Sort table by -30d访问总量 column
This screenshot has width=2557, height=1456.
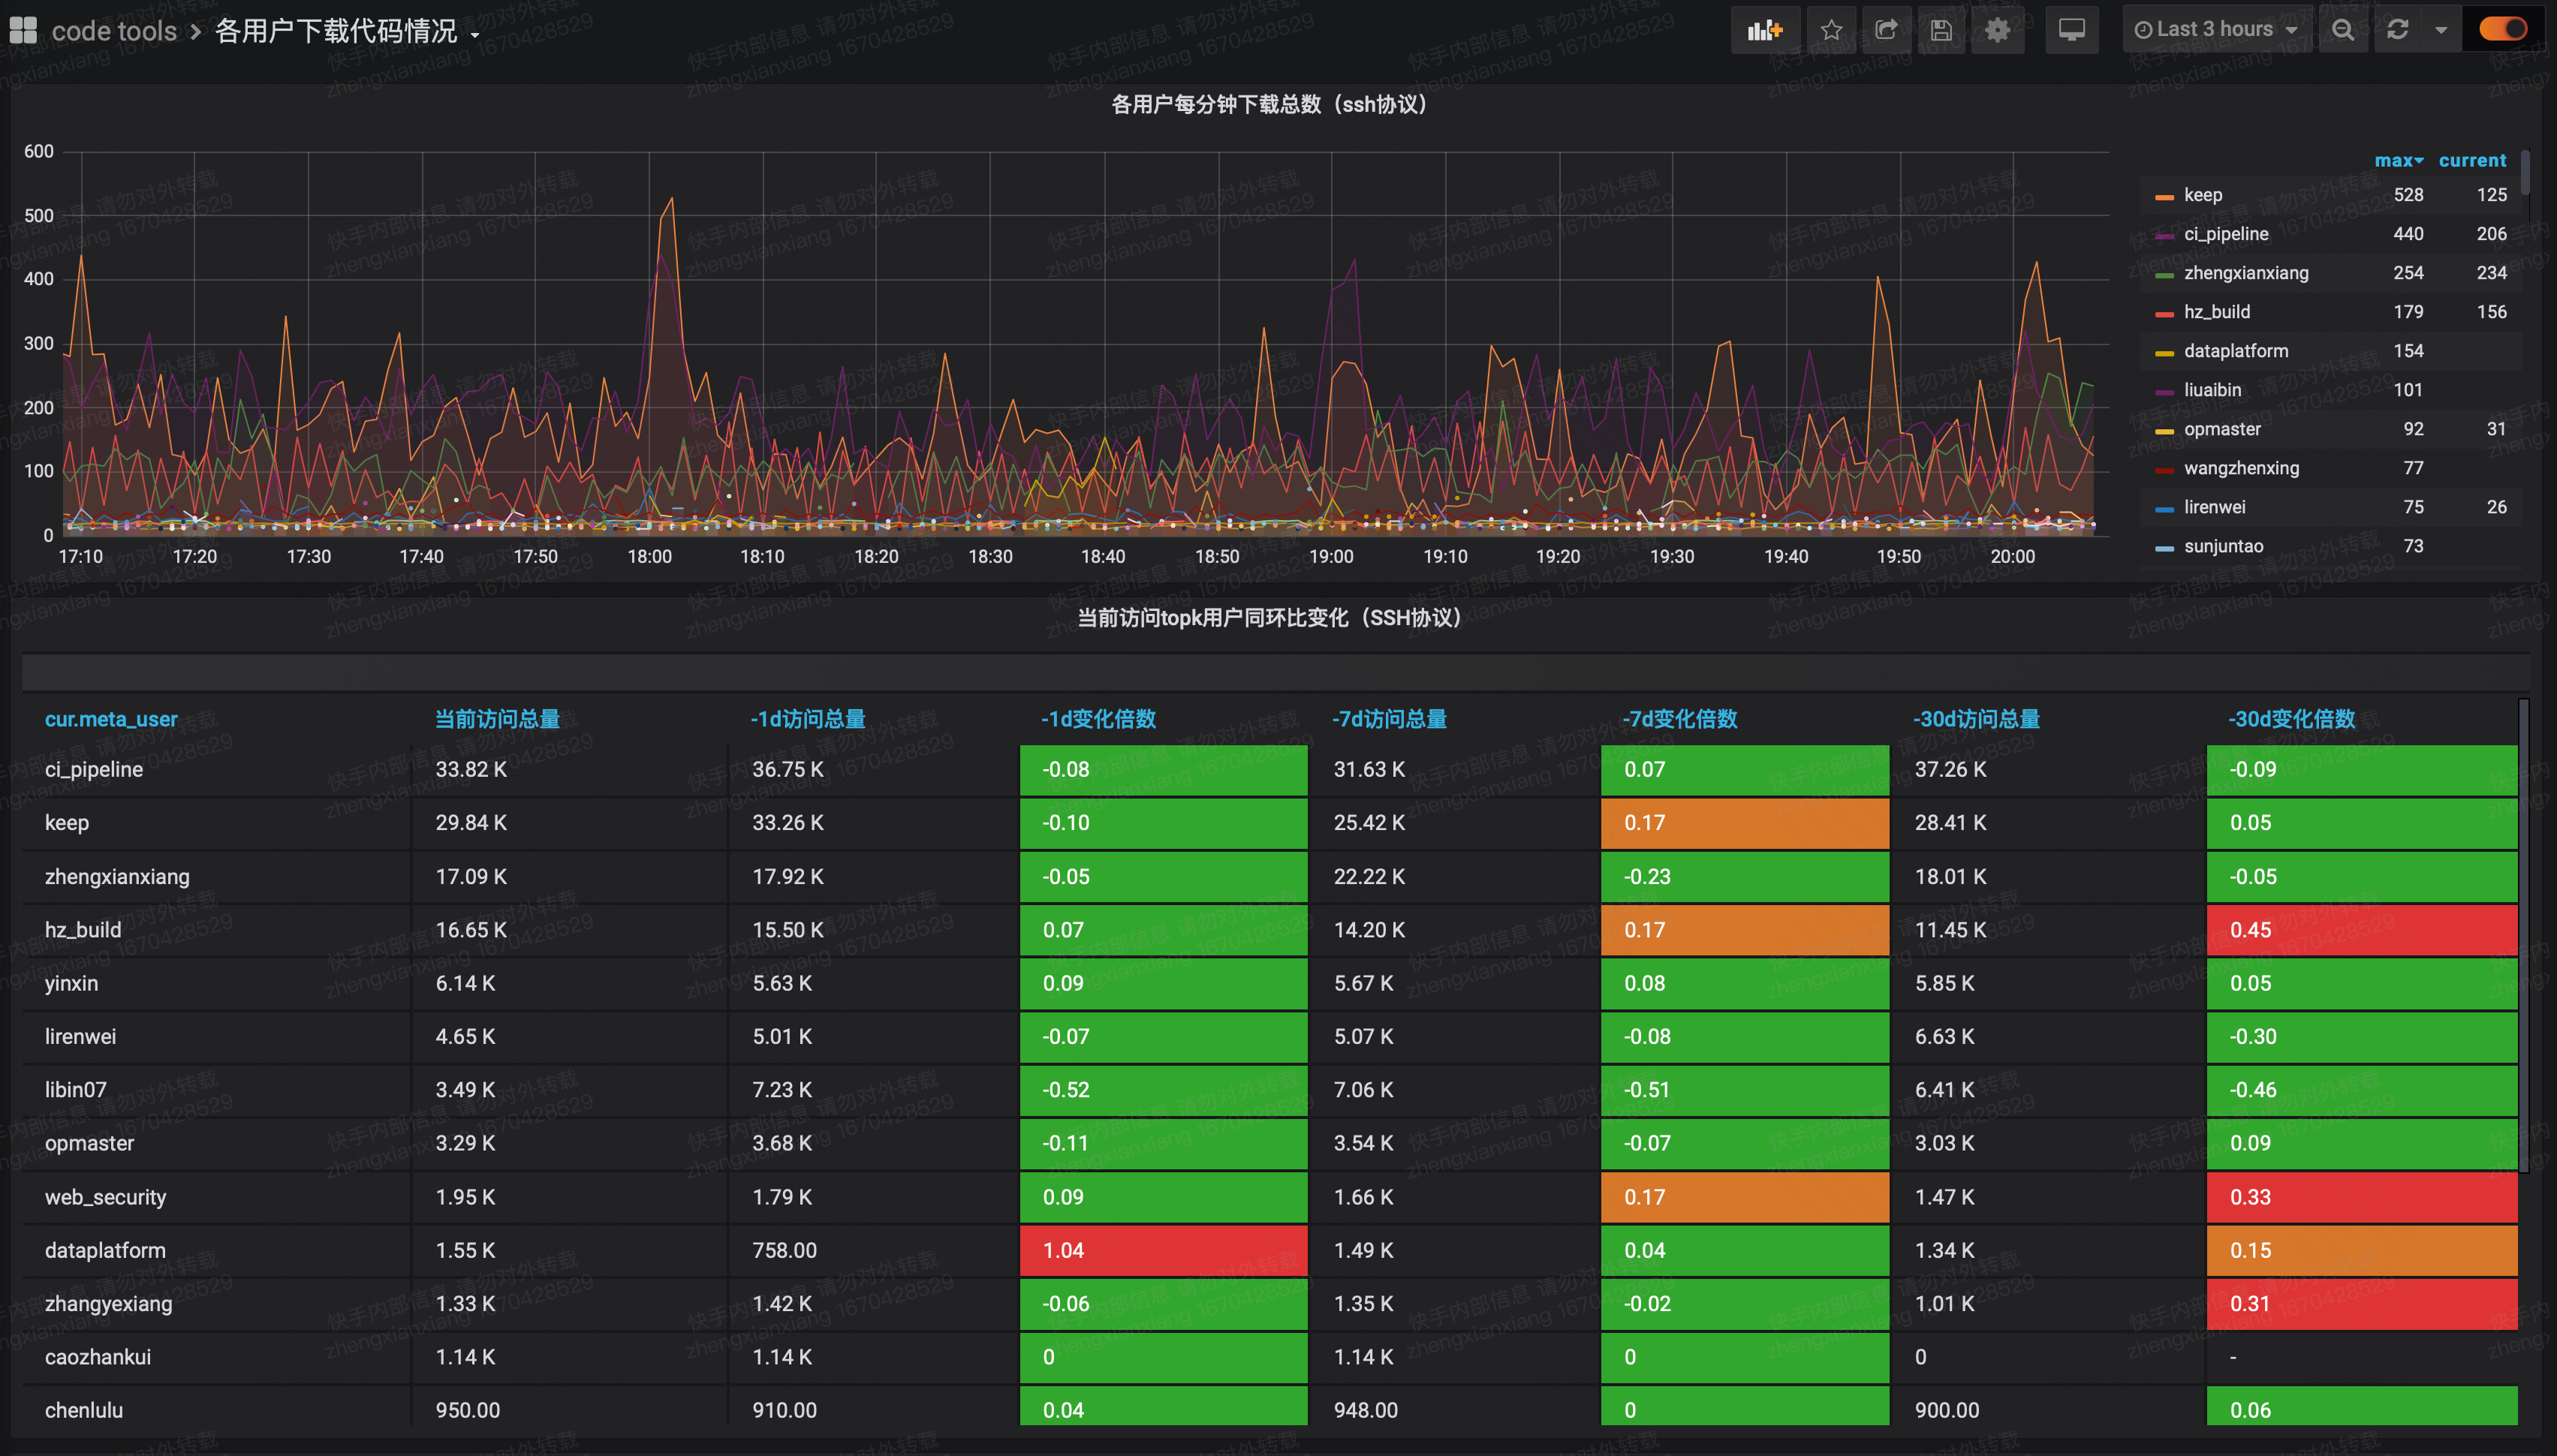[1976, 719]
